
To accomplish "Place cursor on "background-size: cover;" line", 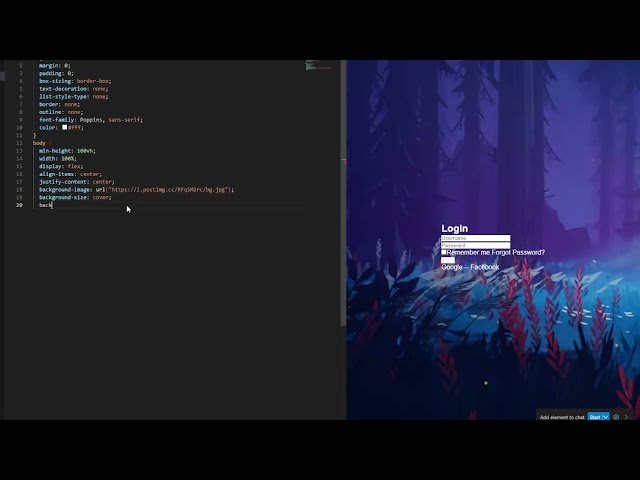I will click(75, 197).
